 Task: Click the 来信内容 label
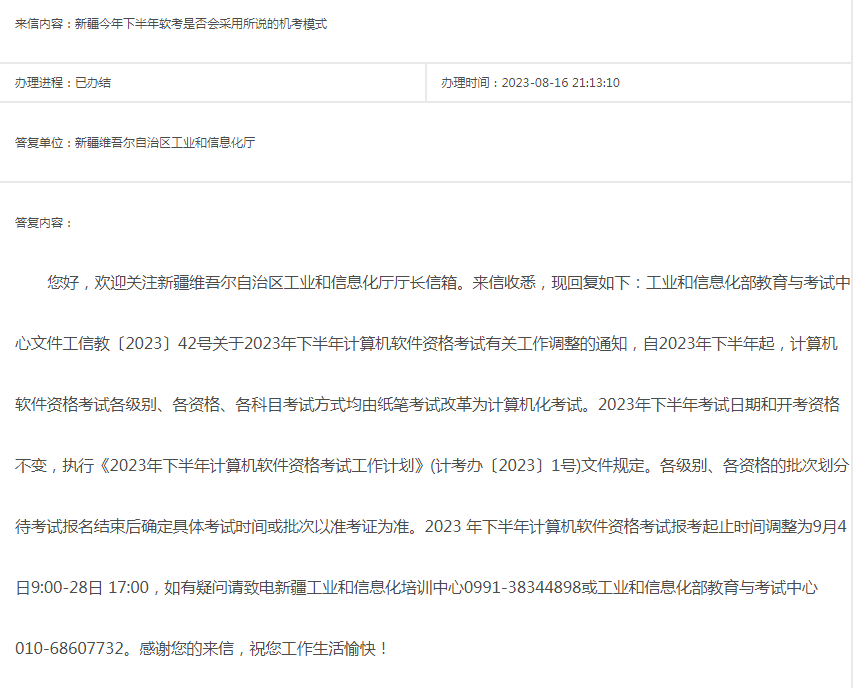tap(38, 25)
